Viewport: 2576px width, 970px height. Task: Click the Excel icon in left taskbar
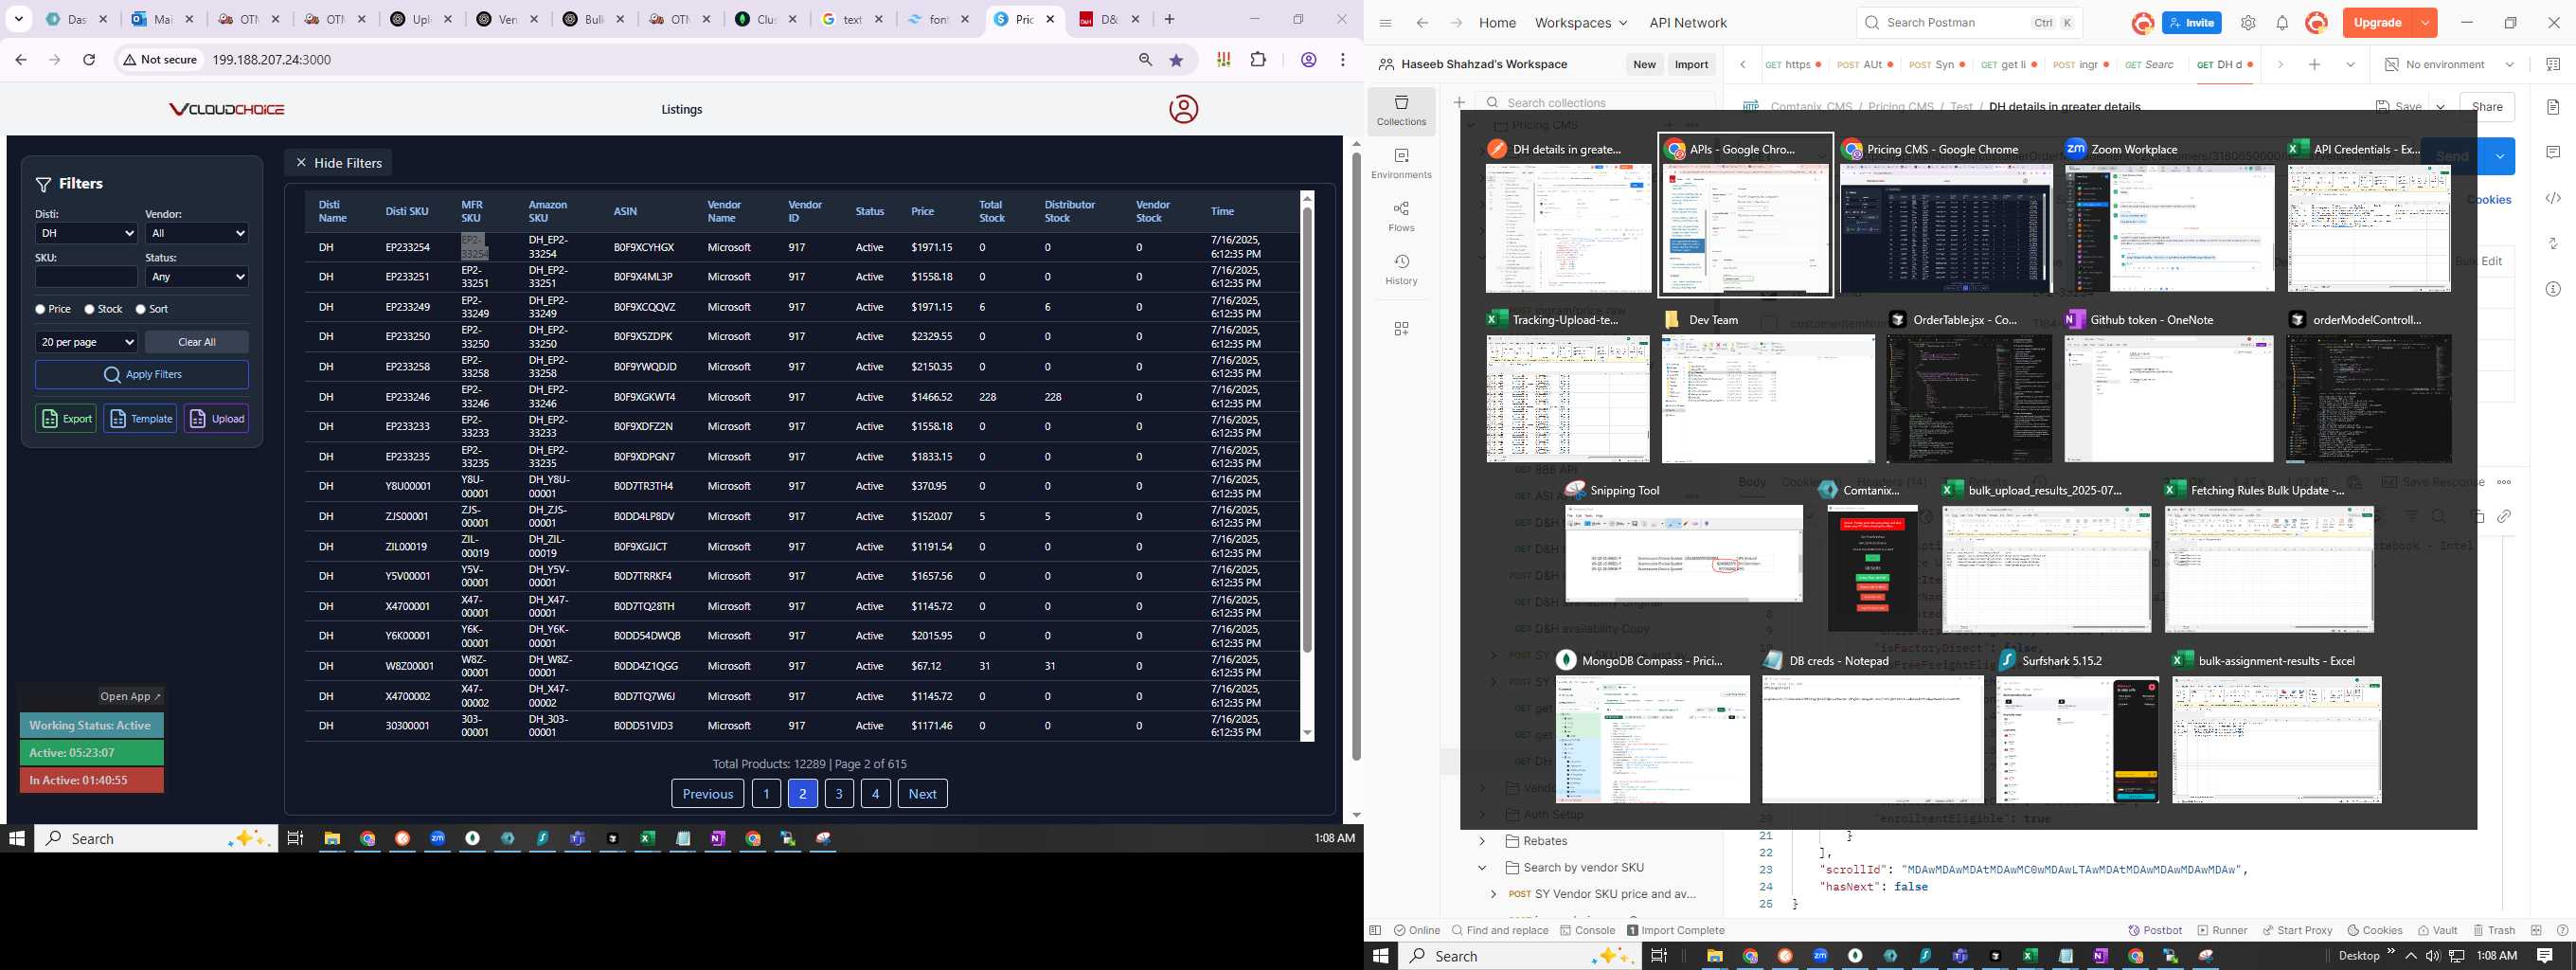point(647,839)
